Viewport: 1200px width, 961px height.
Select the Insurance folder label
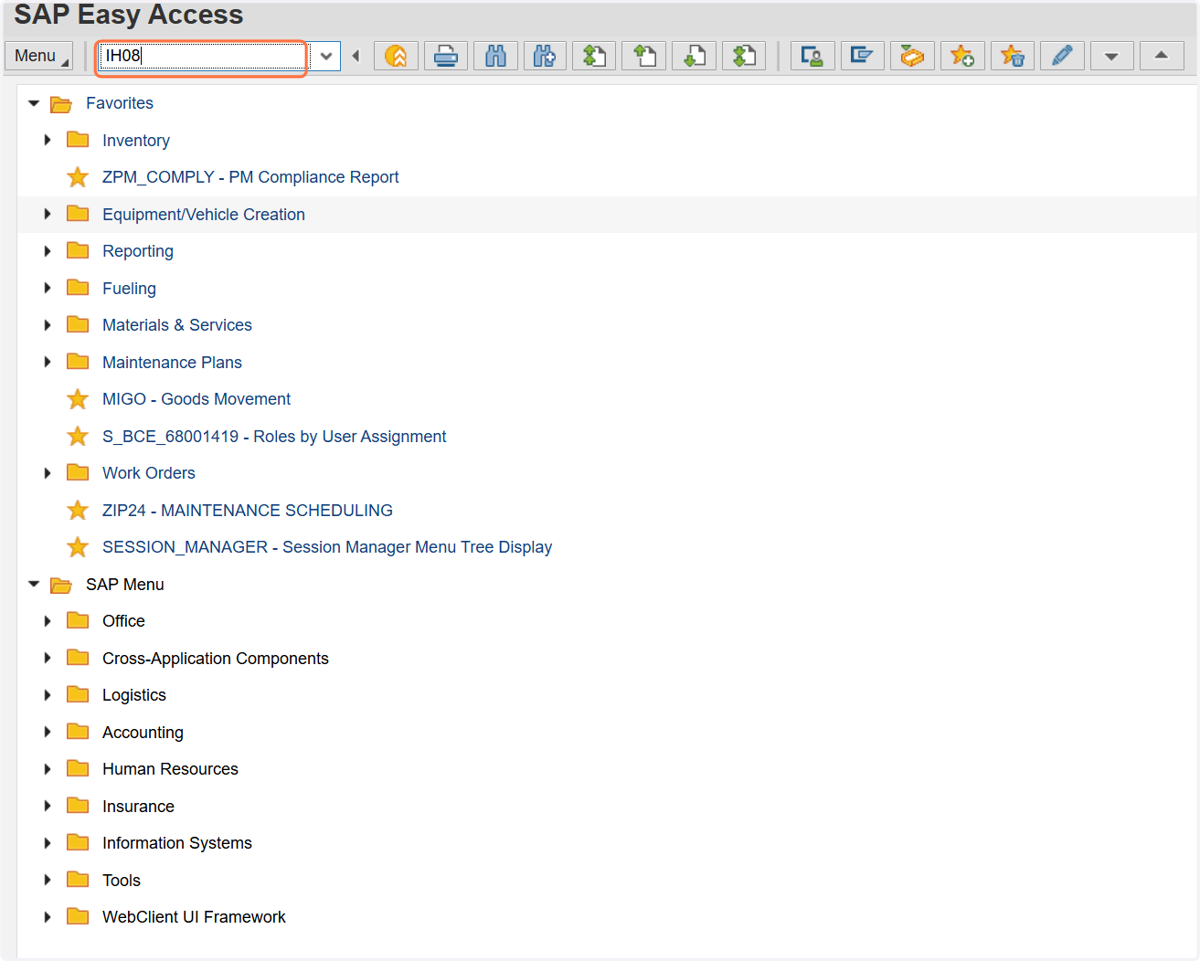(138, 806)
